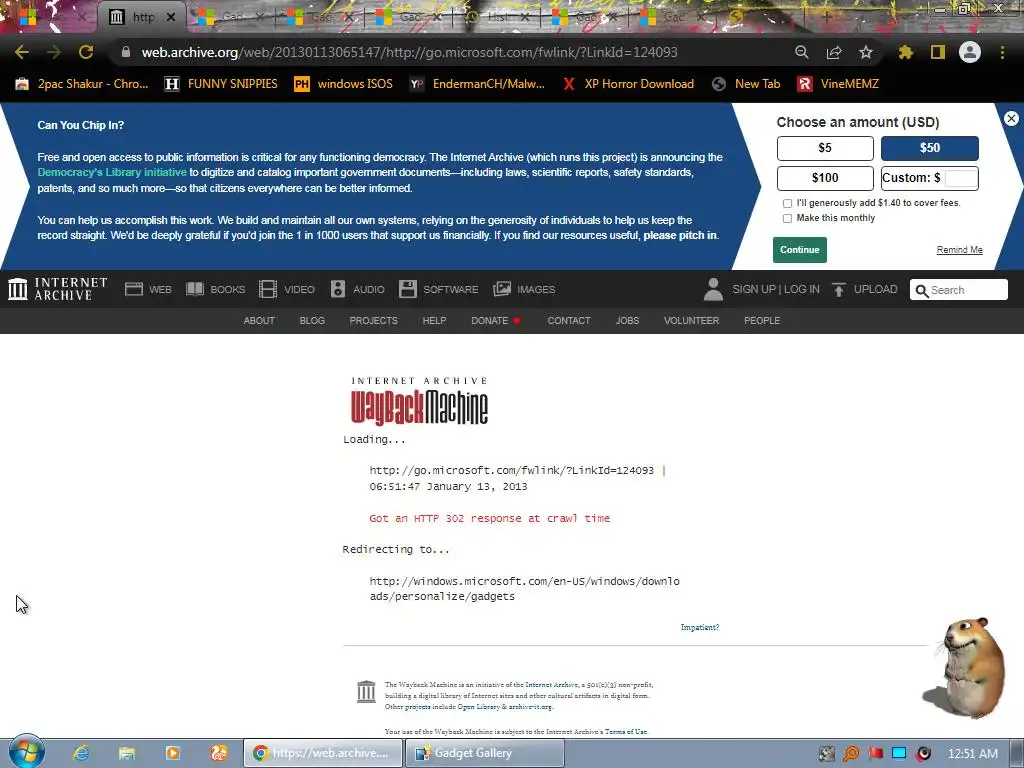This screenshot has height=768, width=1024.
Task: Open the Books section icon
Action: (195, 289)
